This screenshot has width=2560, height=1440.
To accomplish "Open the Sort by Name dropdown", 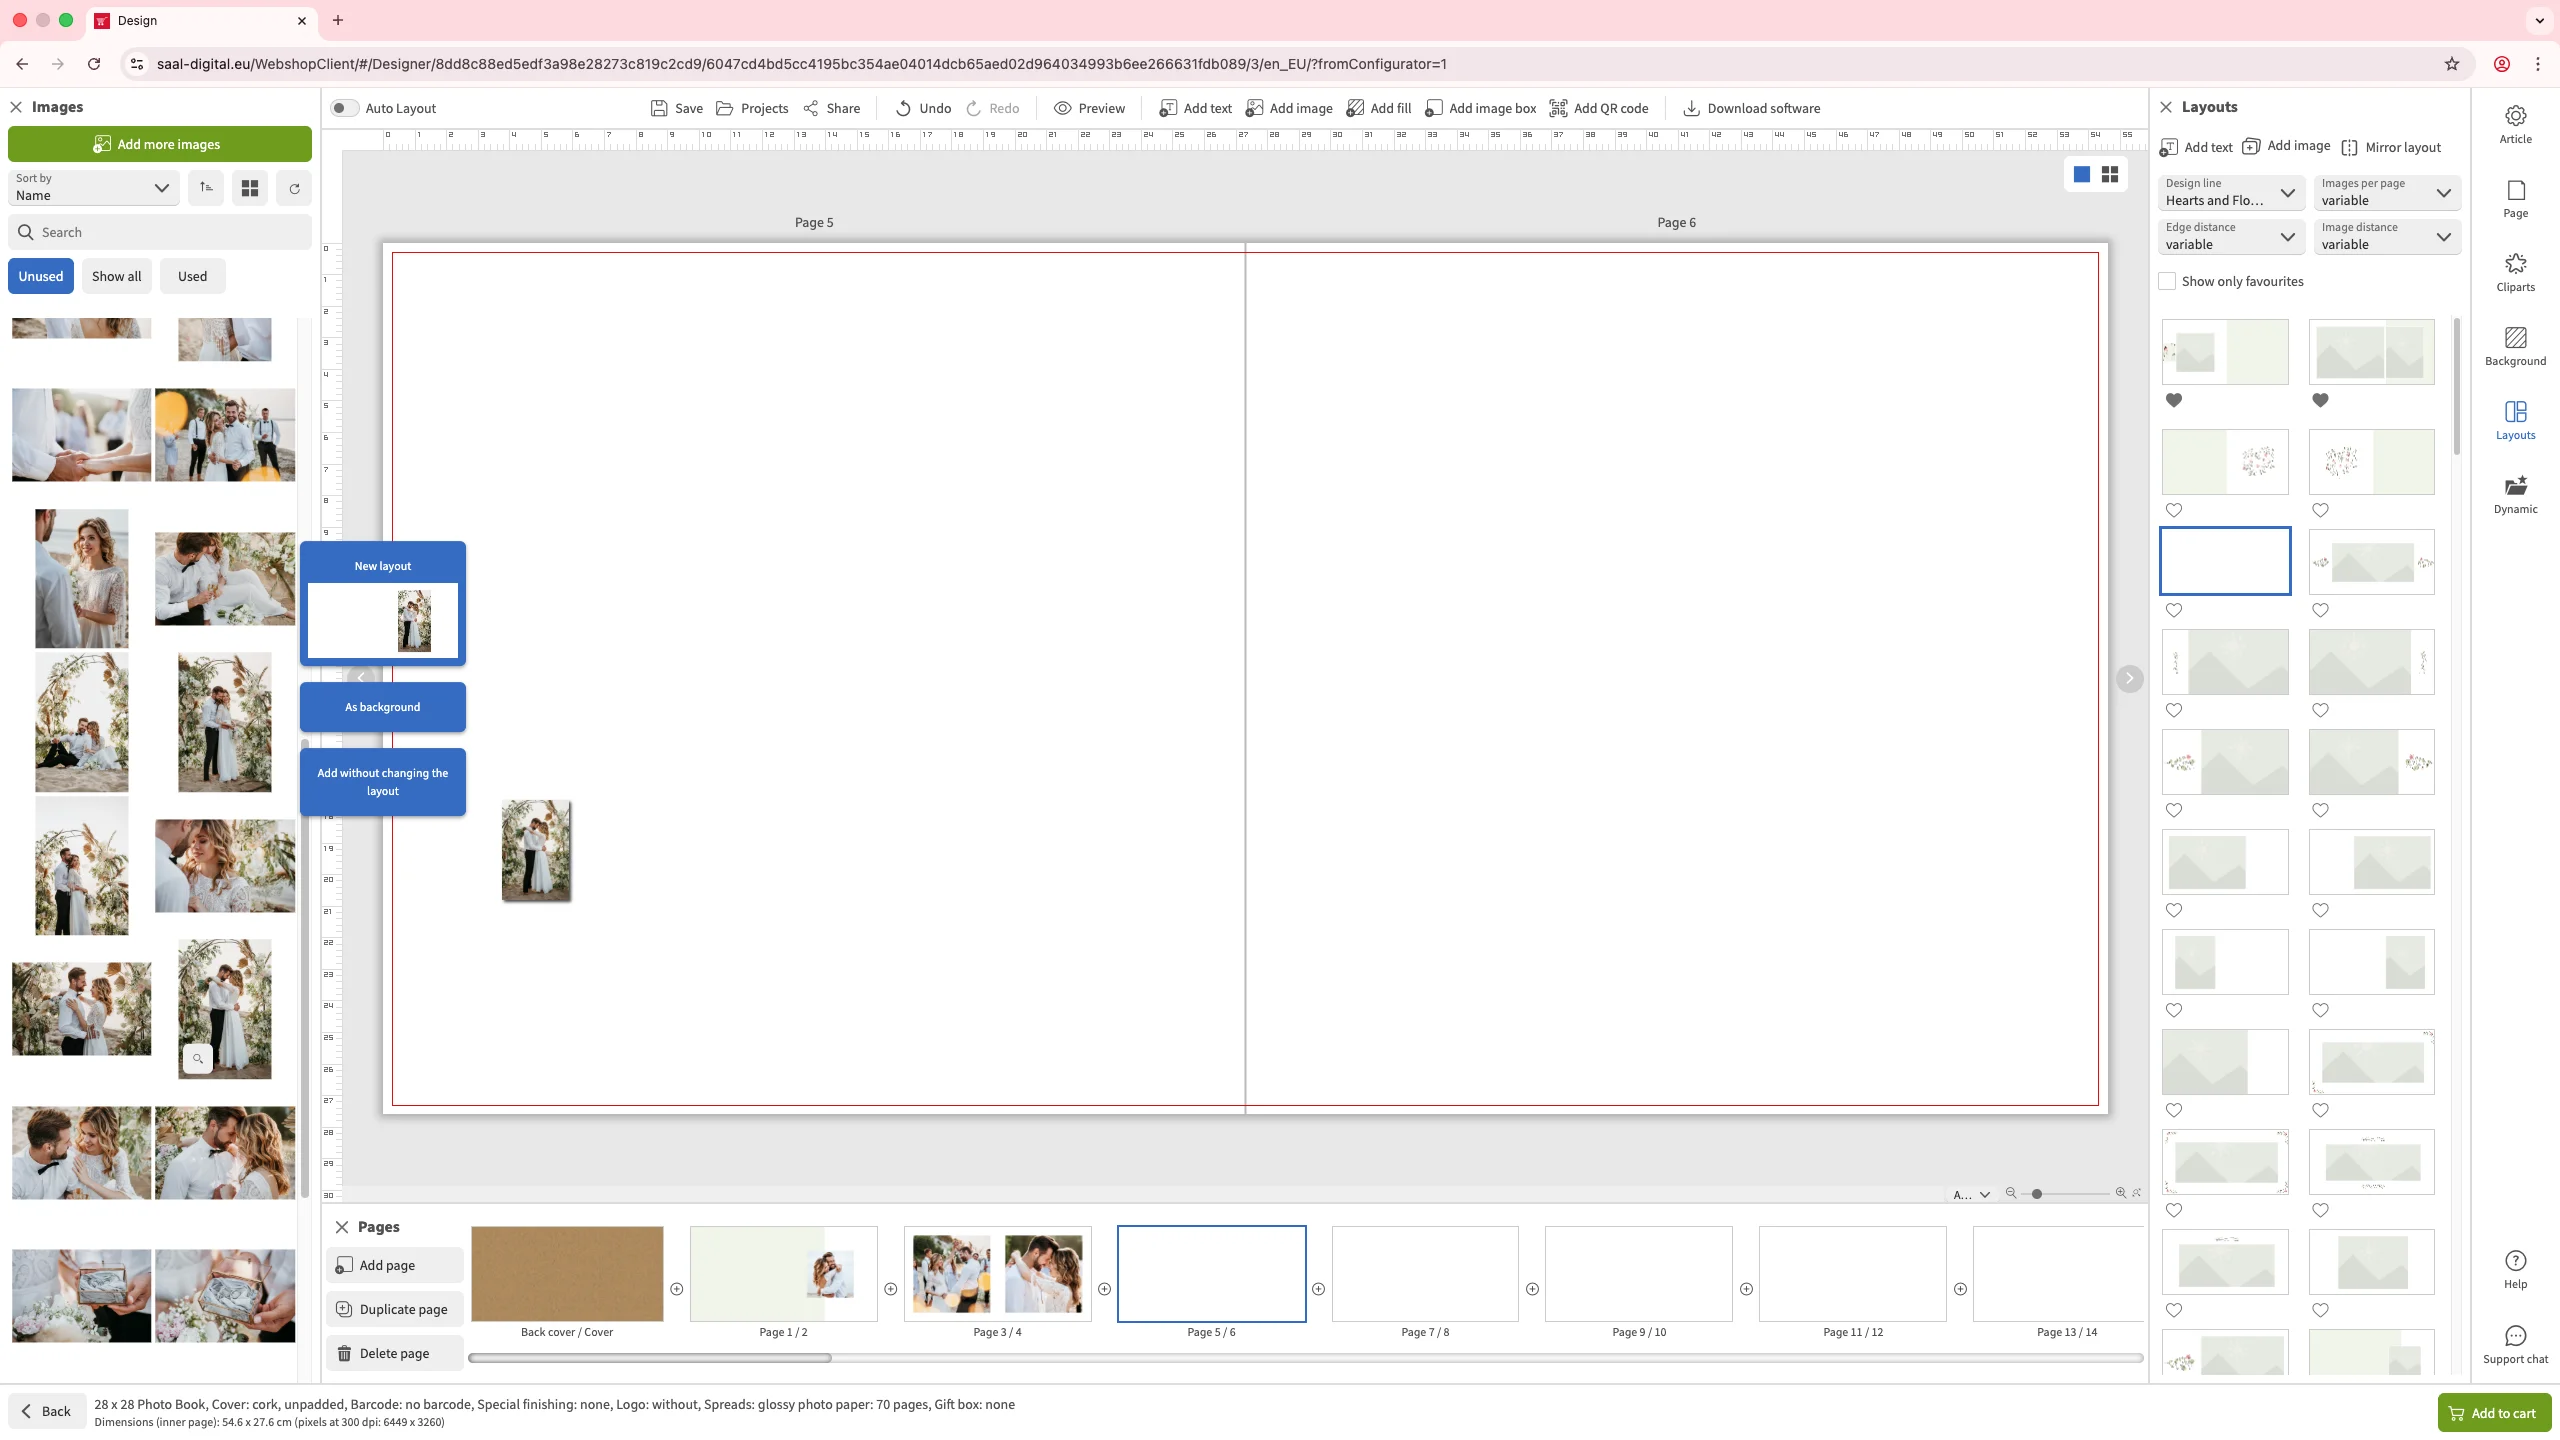I will coord(93,188).
